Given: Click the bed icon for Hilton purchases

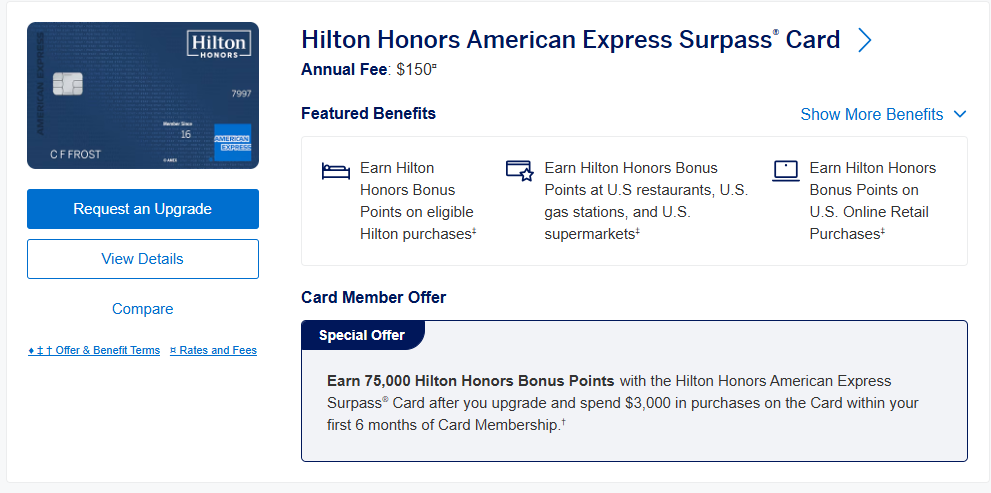Looking at the screenshot, I should coord(335,170).
